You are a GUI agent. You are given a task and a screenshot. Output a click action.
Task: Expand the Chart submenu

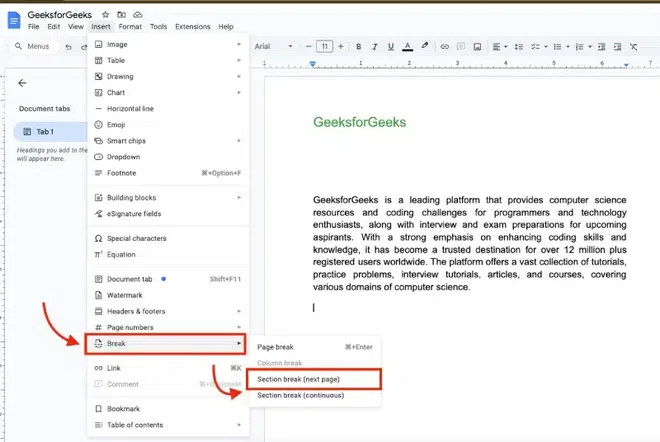[x=168, y=92]
